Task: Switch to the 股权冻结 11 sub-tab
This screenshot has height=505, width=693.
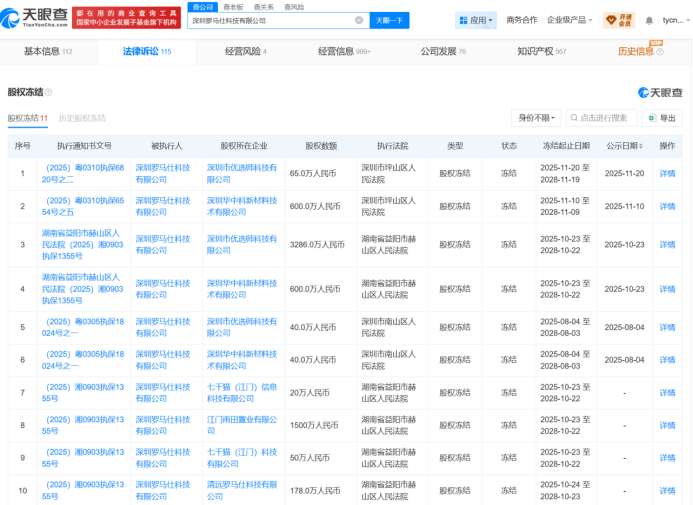Action: coord(27,118)
